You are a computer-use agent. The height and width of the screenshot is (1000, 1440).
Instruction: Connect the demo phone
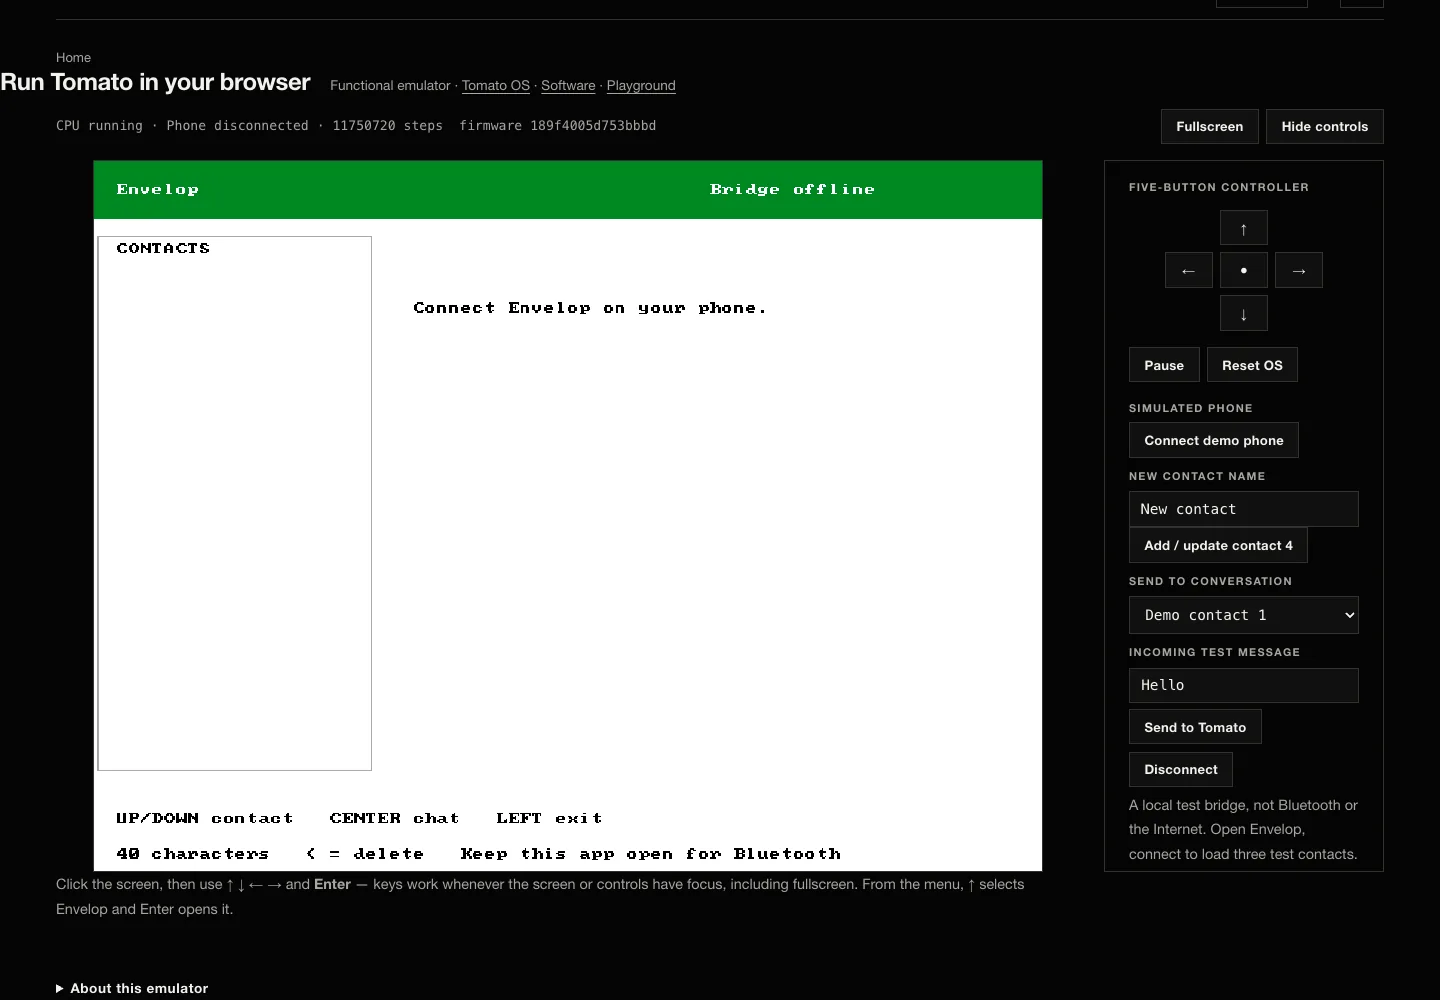(1214, 440)
